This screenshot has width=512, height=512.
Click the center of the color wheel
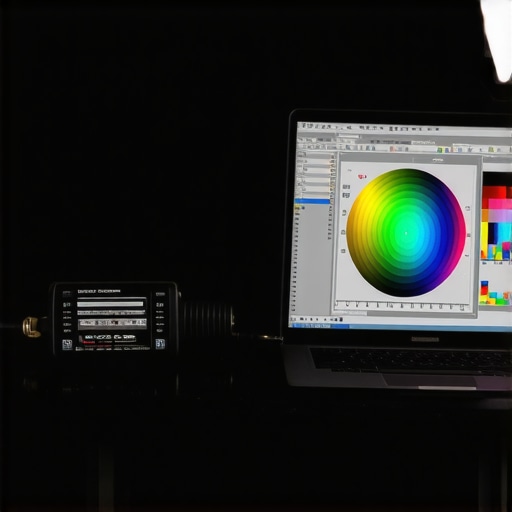pyautogui.click(x=406, y=233)
